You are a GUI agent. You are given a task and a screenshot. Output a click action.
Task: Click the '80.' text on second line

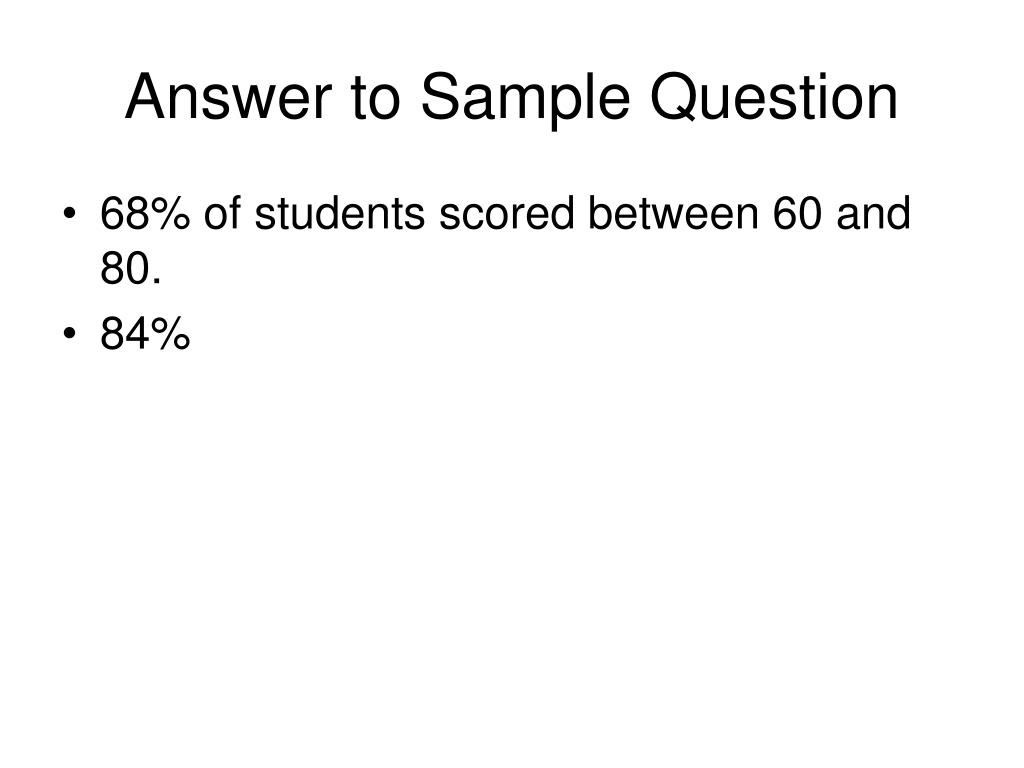(x=131, y=268)
